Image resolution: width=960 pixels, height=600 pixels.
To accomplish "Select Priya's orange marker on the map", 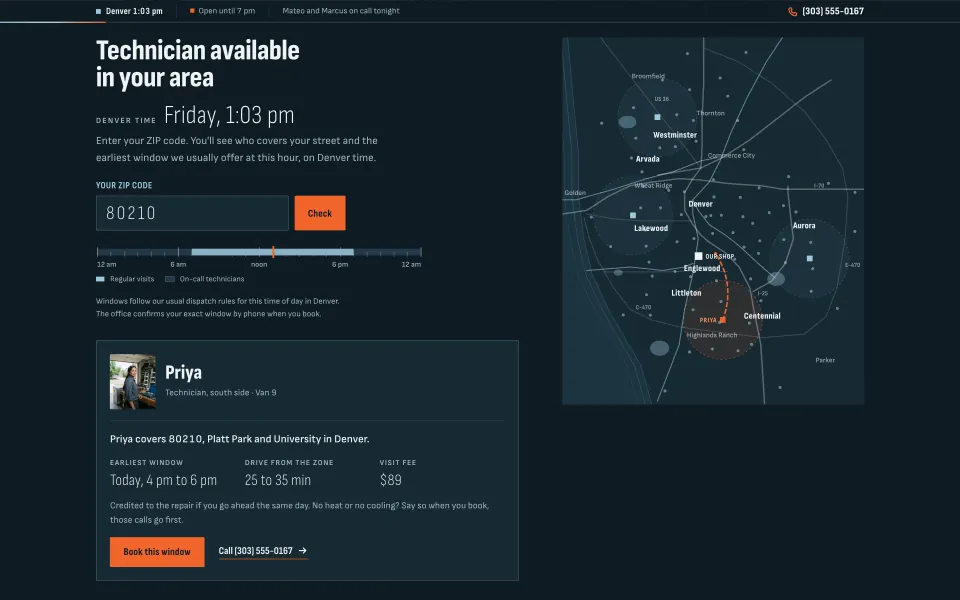I will (722, 320).
